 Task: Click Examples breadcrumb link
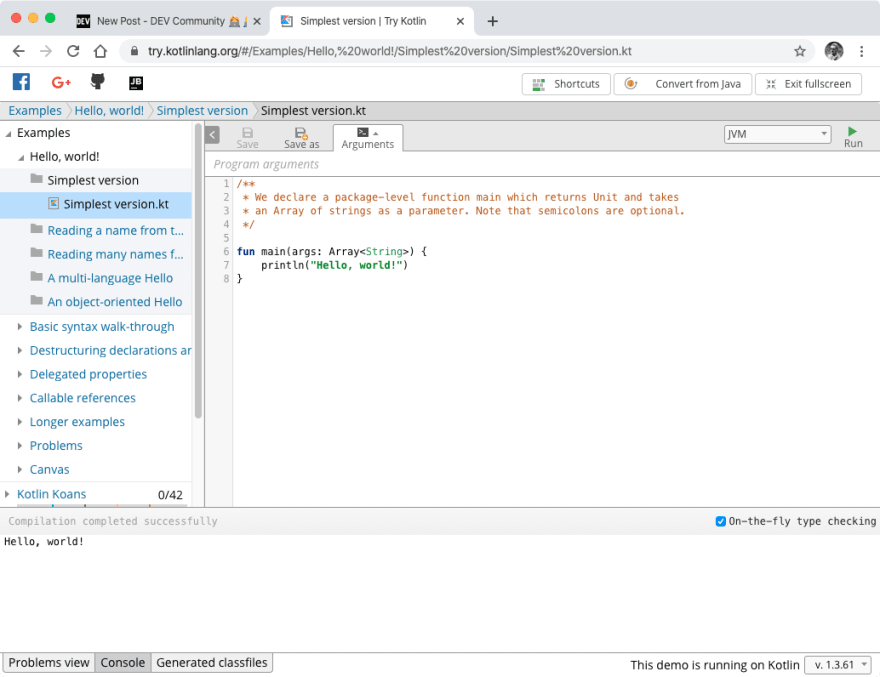[35, 111]
